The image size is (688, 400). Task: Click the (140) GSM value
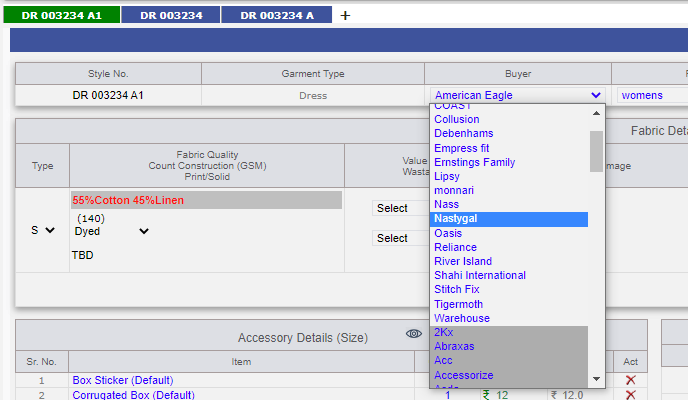[91, 218]
